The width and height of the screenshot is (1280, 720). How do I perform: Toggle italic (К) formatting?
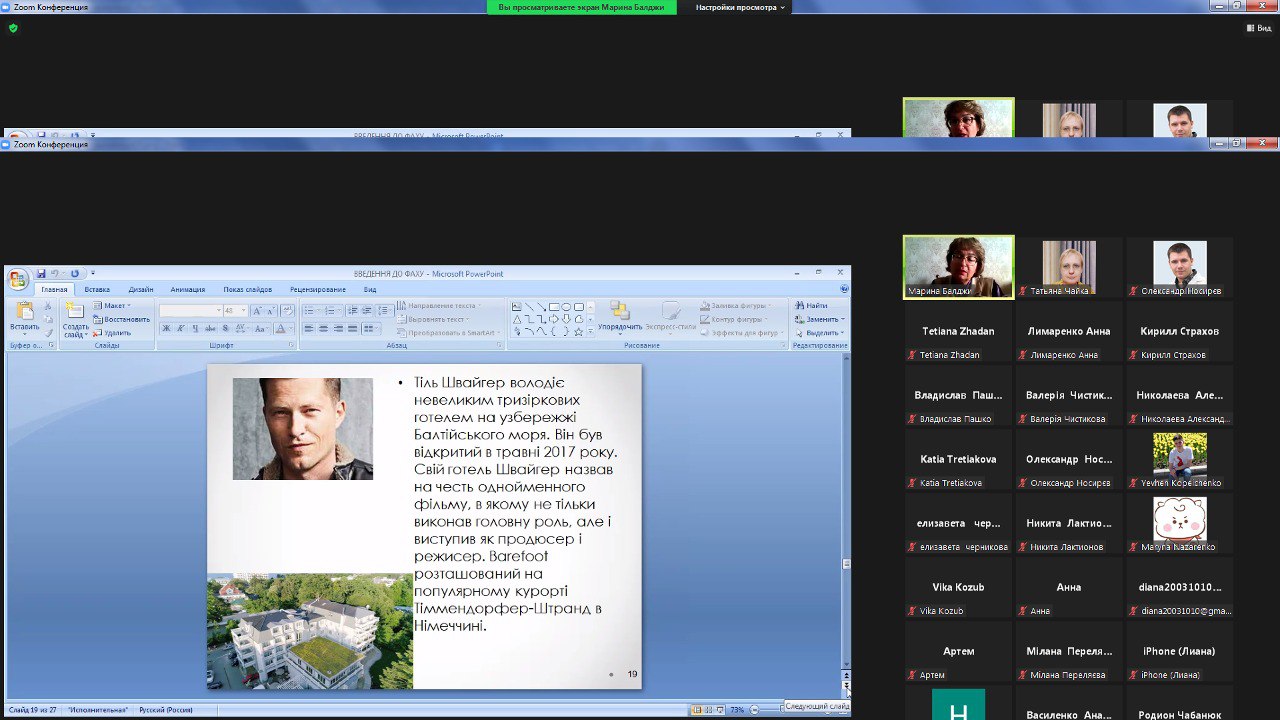tap(180, 329)
